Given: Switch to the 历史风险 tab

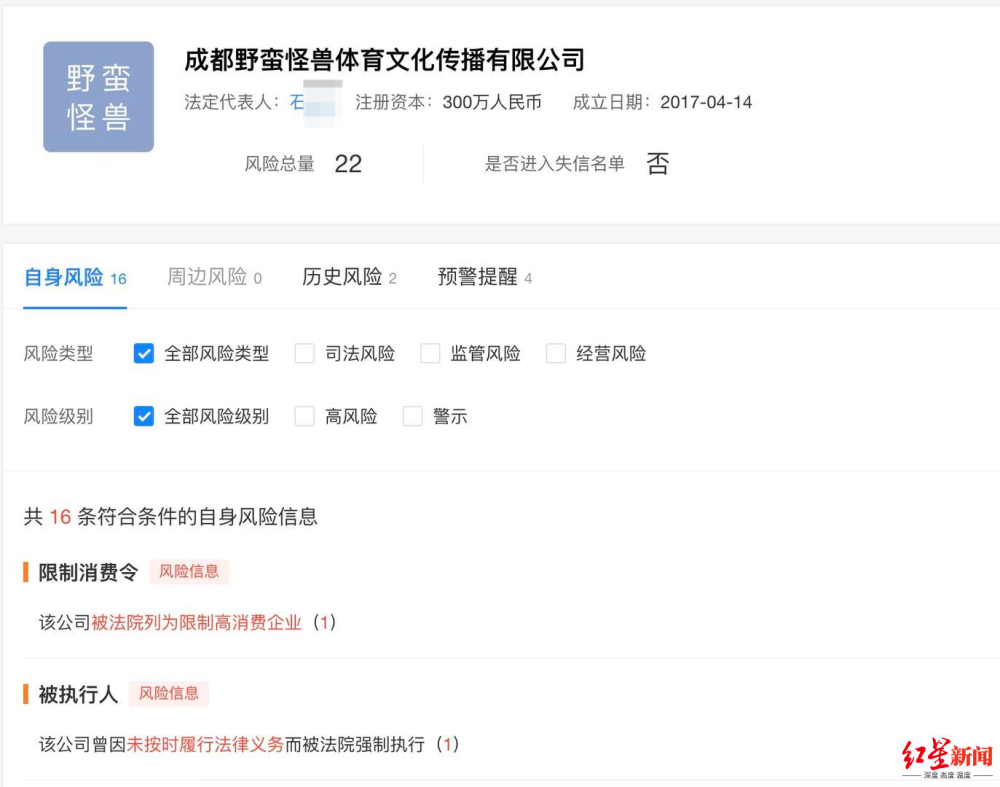Looking at the screenshot, I should pos(349,277).
